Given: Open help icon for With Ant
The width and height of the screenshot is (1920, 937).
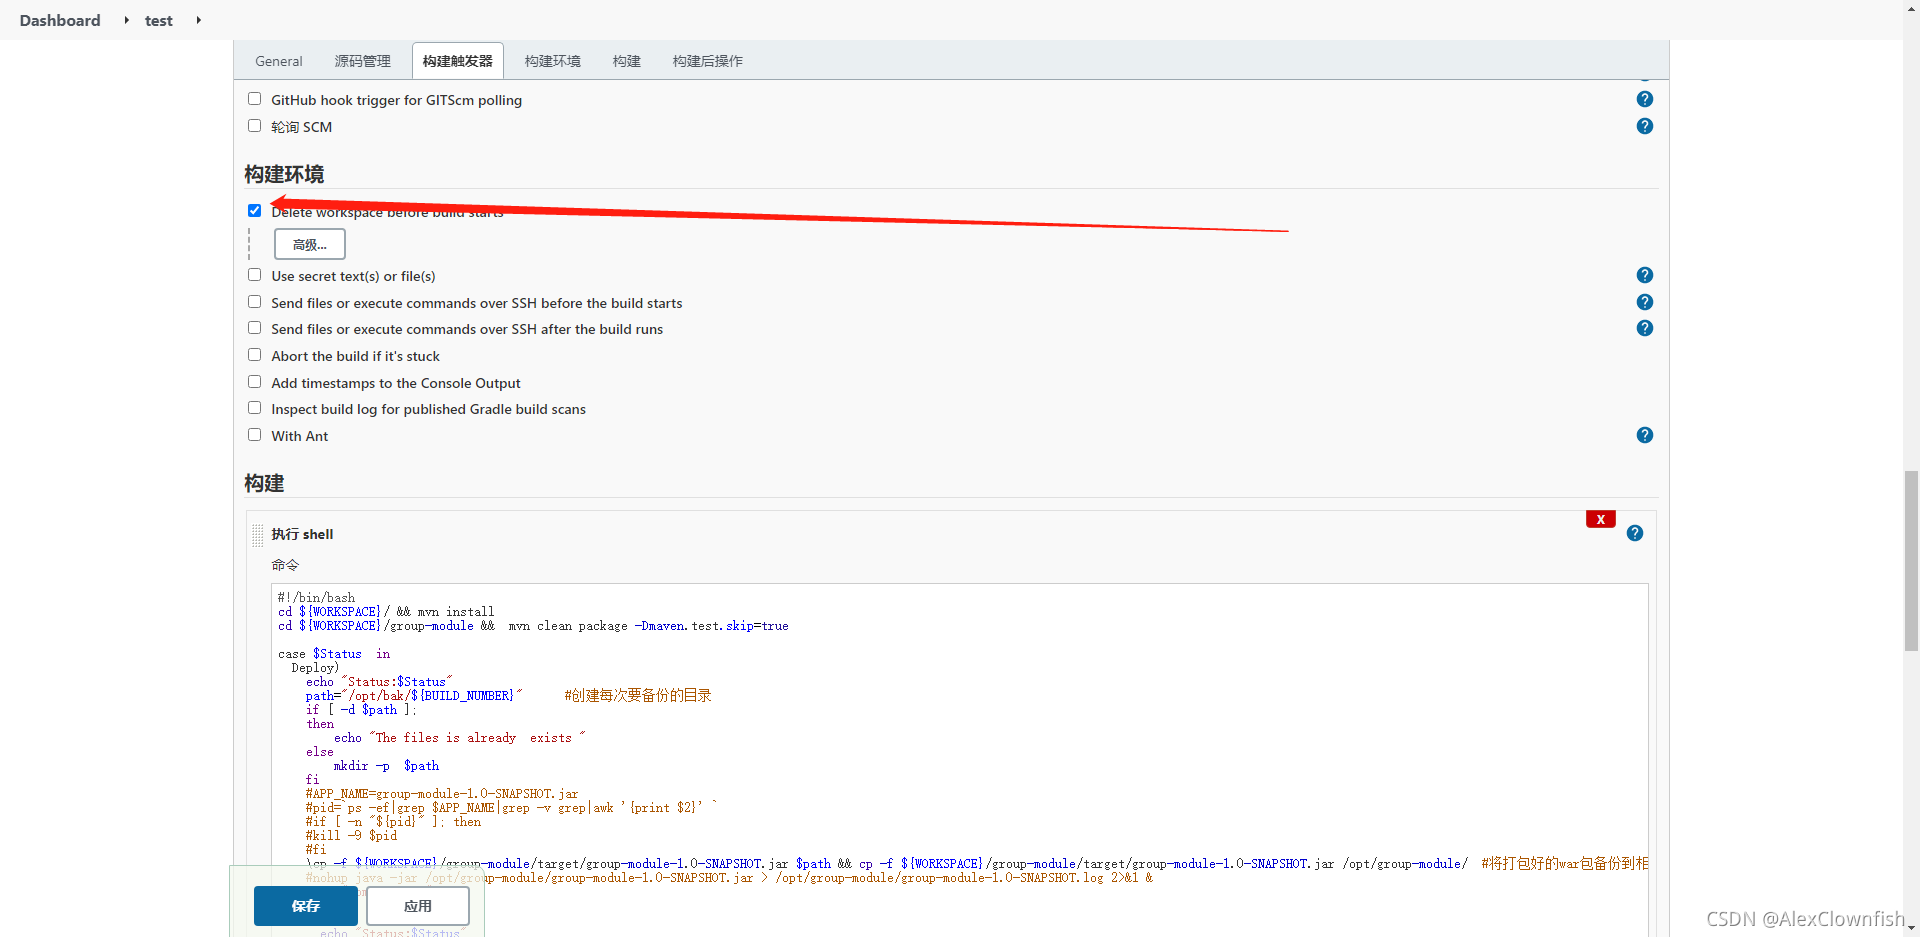Looking at the screenshot, I should (x=1644, y=435).
